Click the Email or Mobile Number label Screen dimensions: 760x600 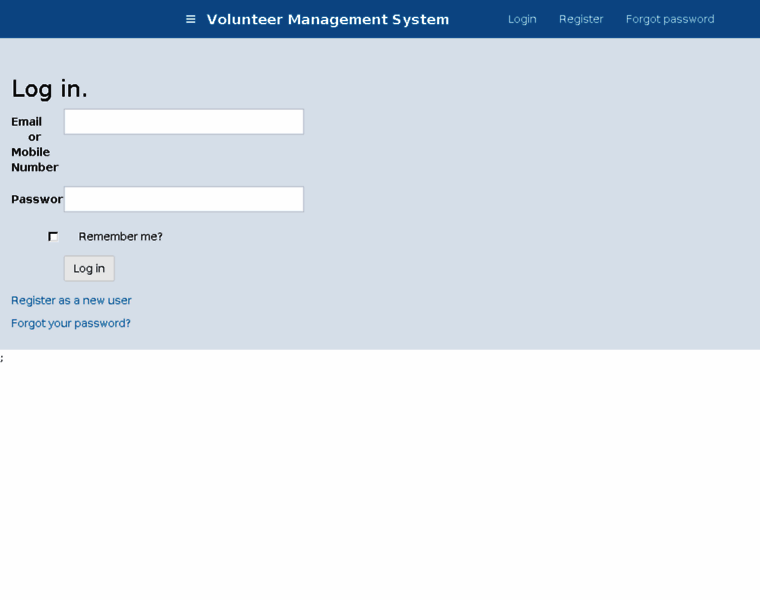34,144
